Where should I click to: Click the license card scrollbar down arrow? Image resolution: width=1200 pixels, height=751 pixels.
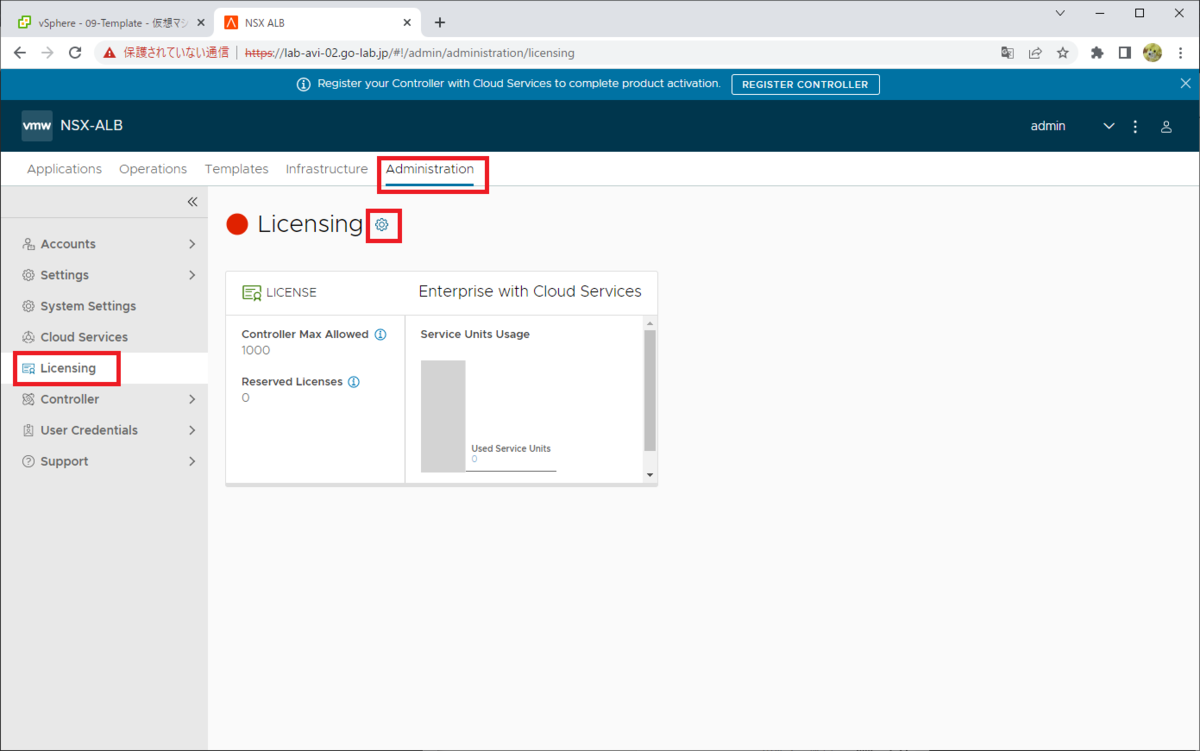pyautogui.click(x=650, y=475)
